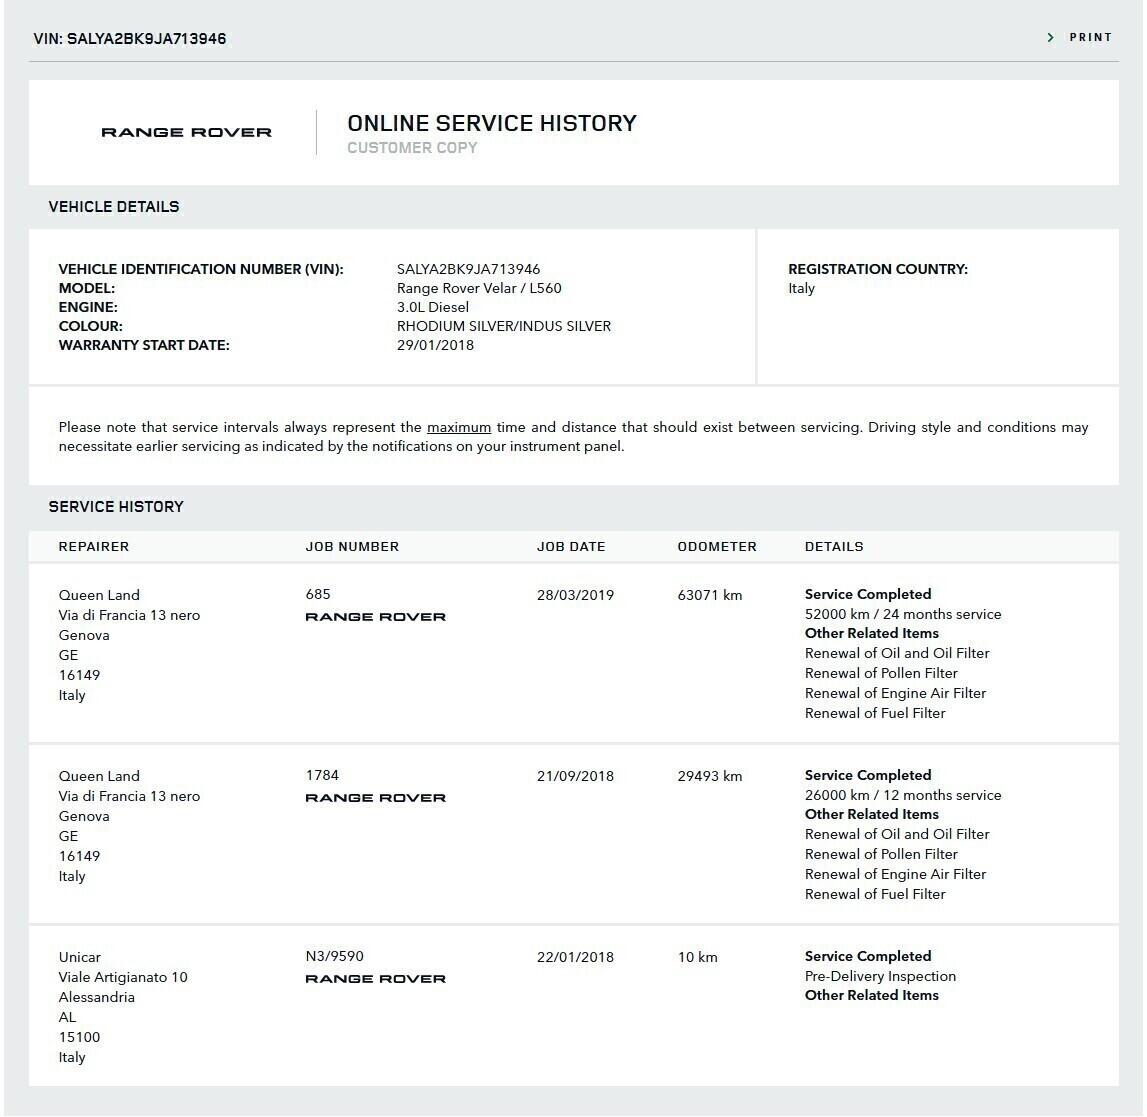The width and height of the screenshot is (1147, 1117).
Task: Click the JOB NUMBER column header
Action: coord(352,547)
